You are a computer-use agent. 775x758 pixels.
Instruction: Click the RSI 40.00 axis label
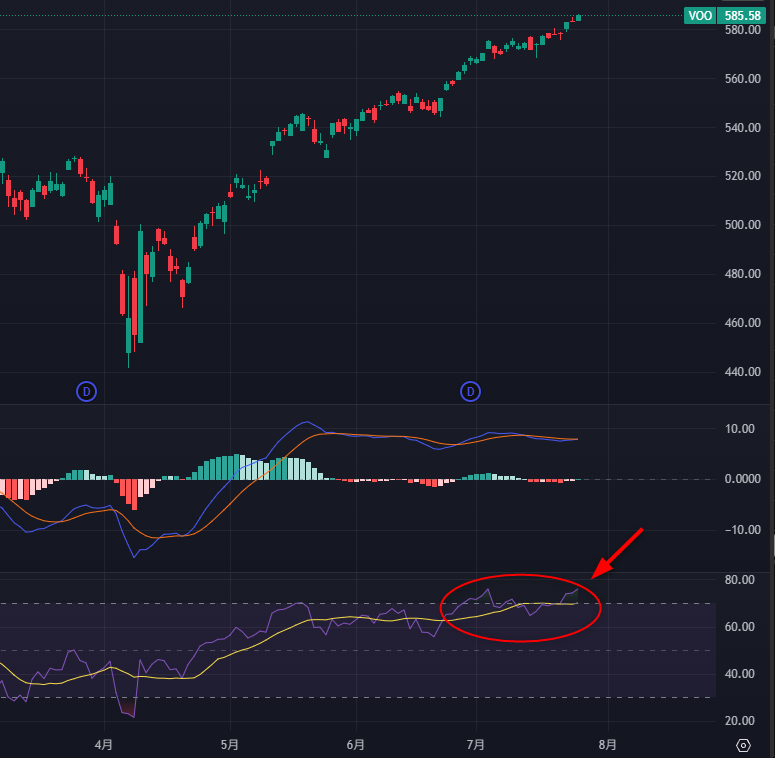739,674
